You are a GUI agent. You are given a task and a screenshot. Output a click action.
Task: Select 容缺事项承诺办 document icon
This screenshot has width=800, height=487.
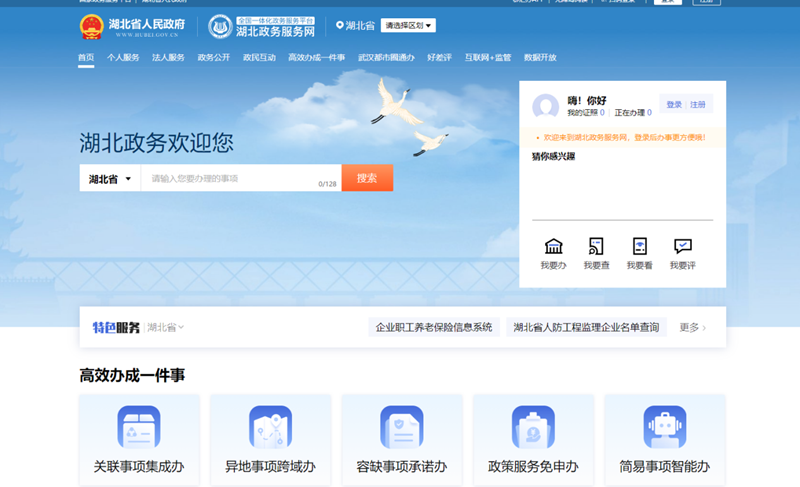(x=401, y=427)
